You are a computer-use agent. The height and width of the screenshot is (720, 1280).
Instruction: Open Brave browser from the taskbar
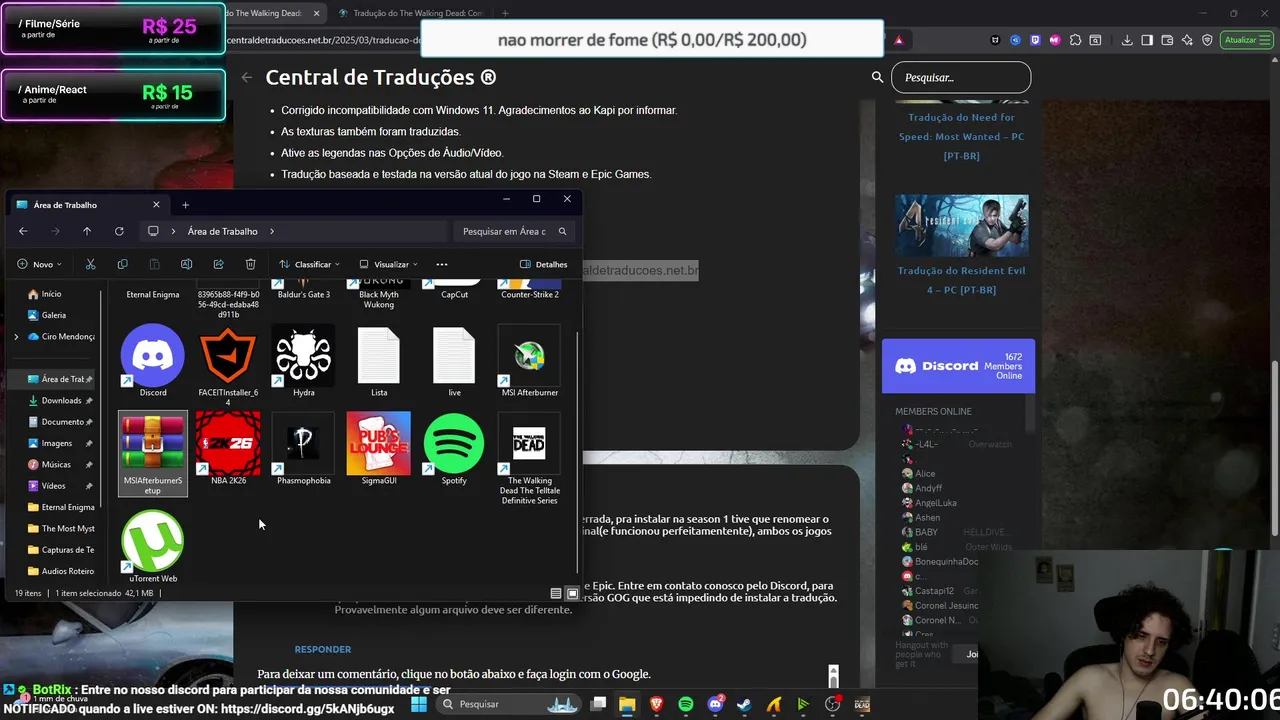[x=656, y=704]
